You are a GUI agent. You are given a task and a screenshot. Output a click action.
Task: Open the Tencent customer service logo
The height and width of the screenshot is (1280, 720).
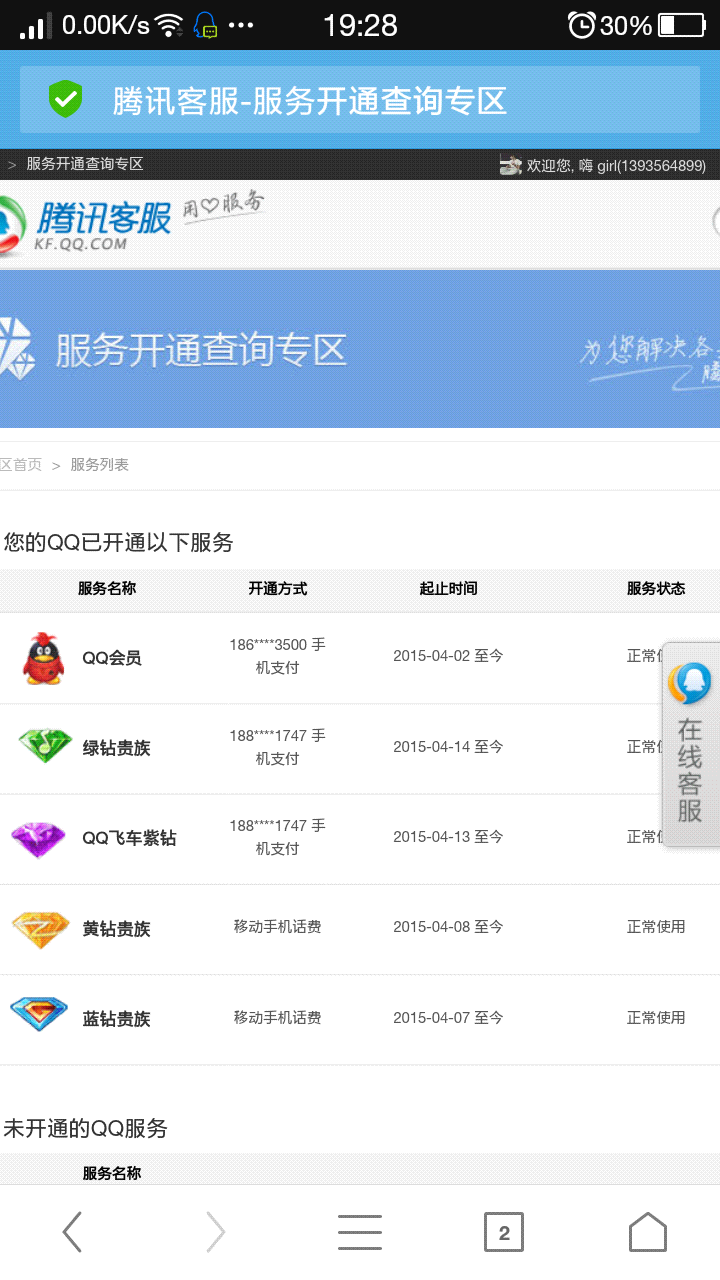[x=85, y=224]
